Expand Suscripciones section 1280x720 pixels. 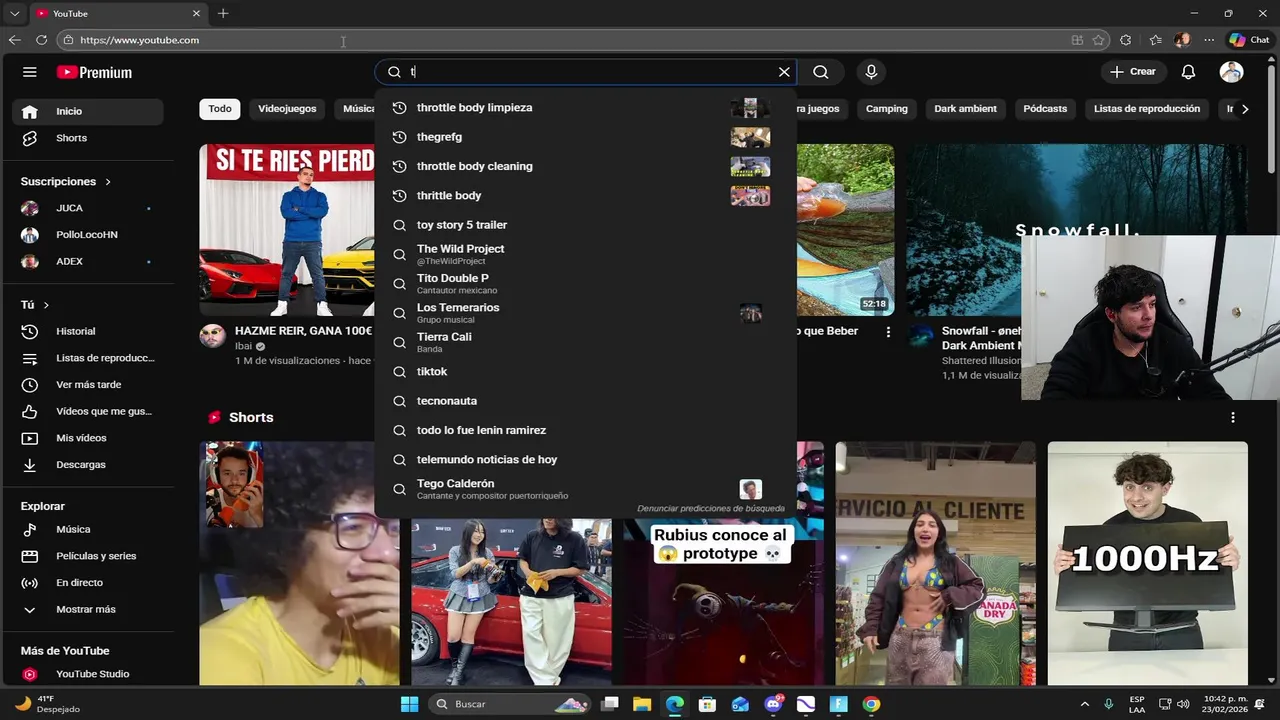pos(66,181)
